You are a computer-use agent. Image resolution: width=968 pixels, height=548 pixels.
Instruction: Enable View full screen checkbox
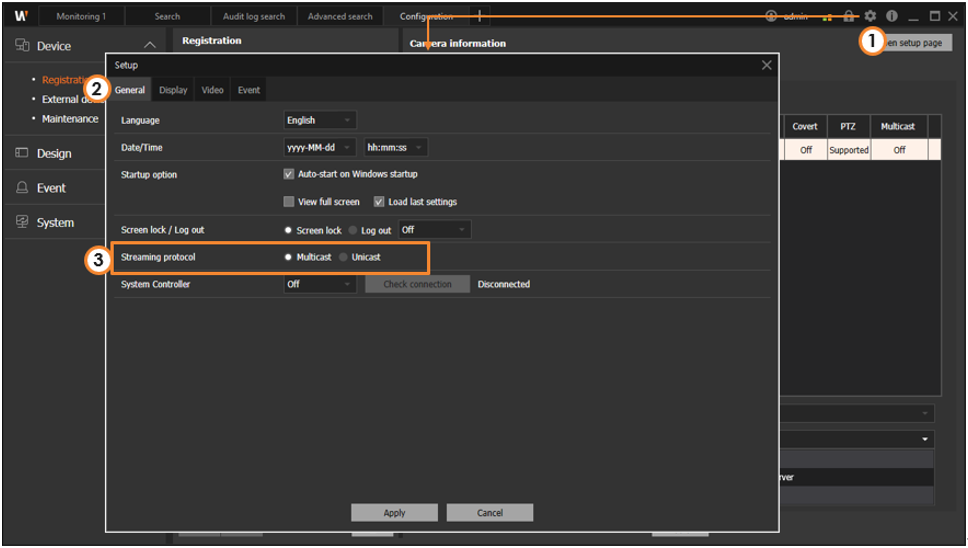(x=289, y=202)
